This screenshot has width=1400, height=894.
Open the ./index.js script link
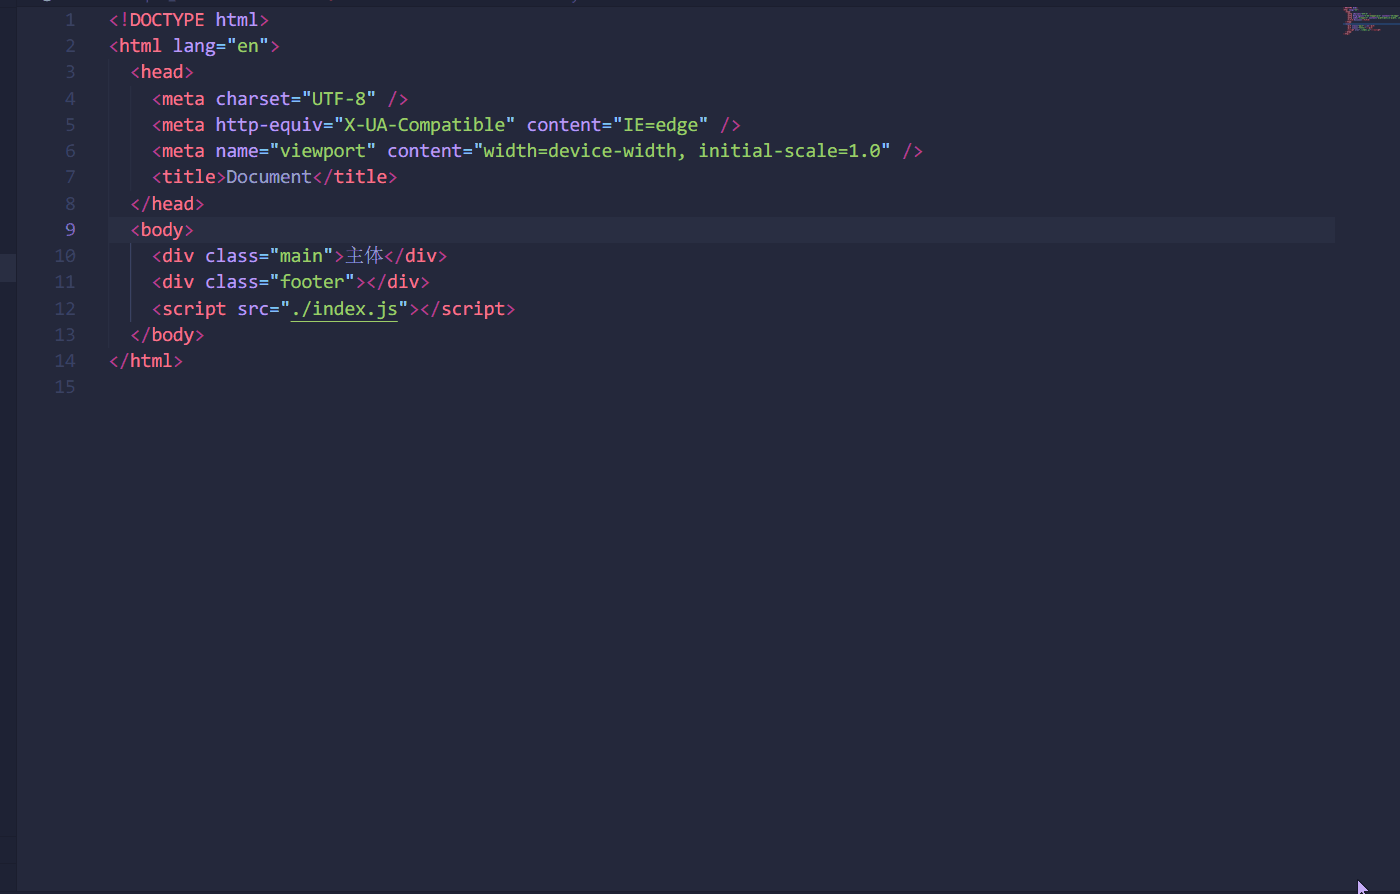click(344, 309)
